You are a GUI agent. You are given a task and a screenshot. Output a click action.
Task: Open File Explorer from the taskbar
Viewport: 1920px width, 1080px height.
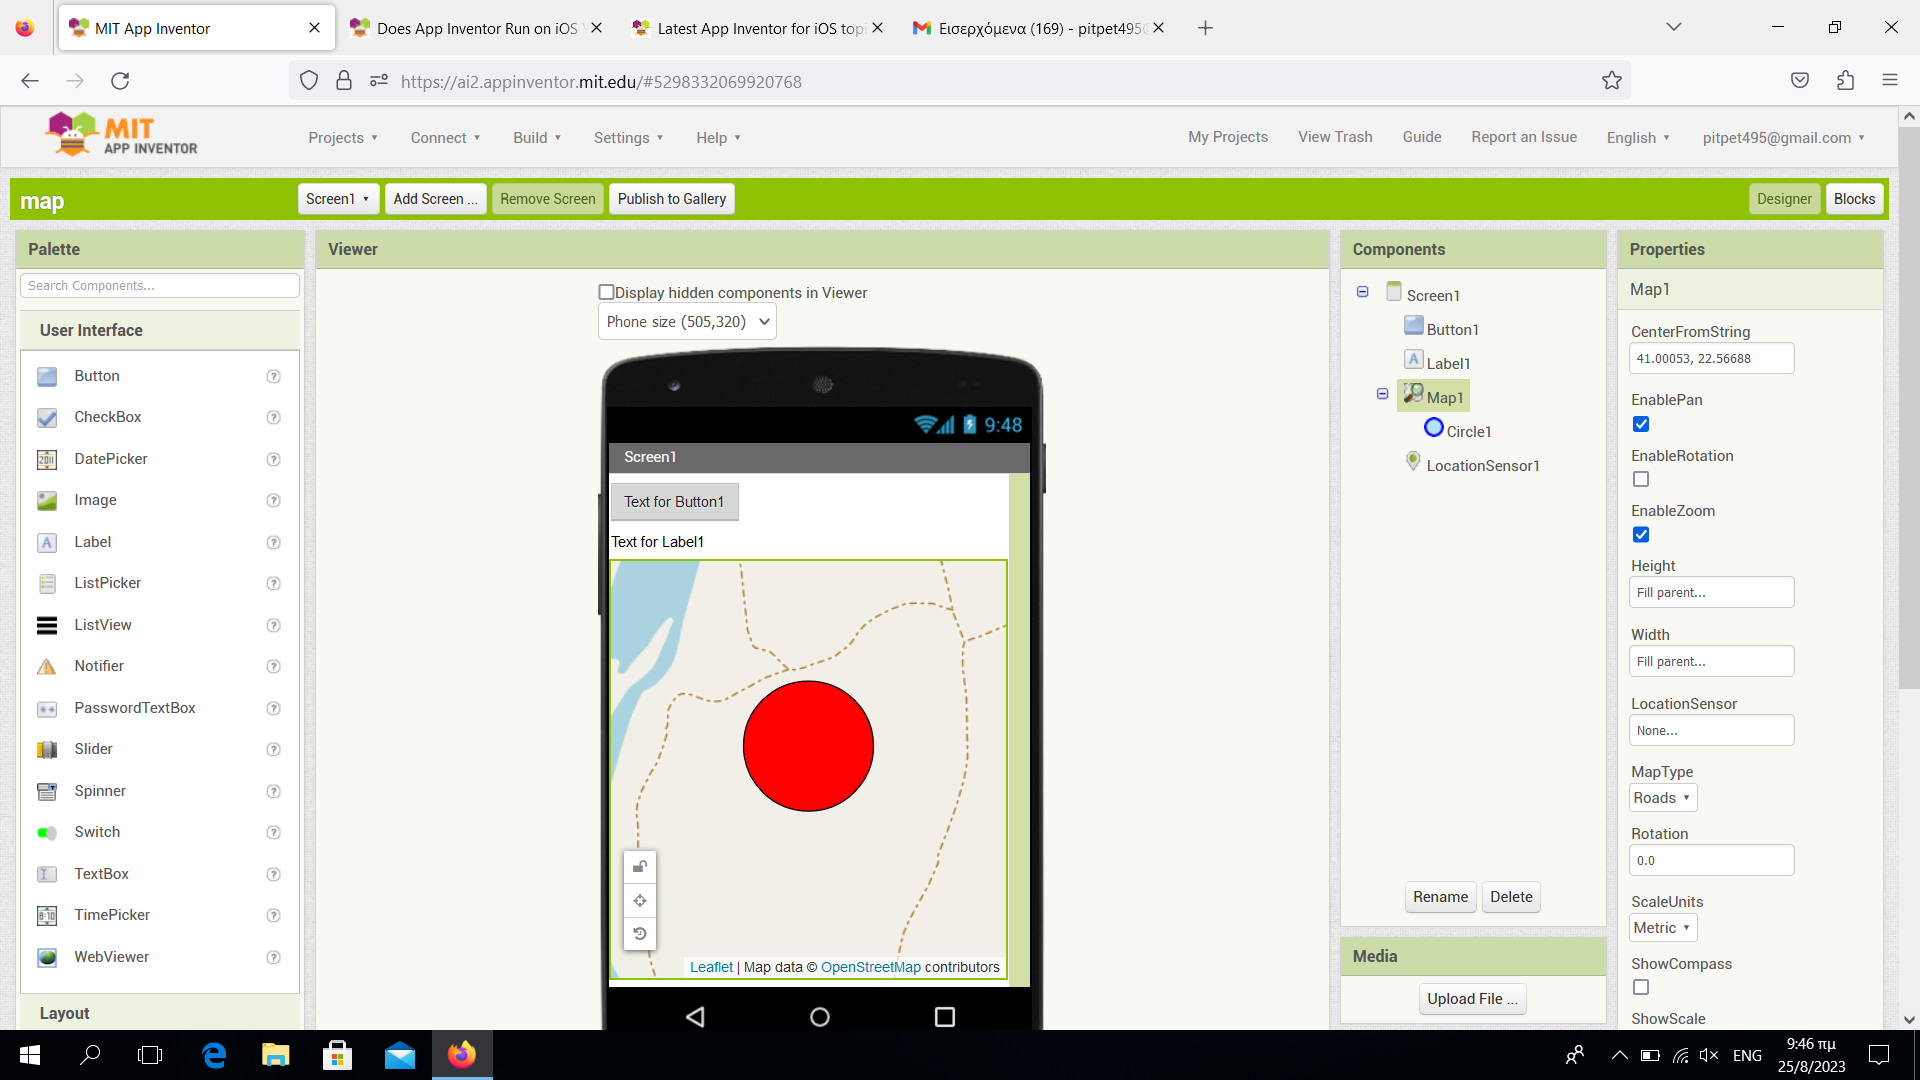click(x=275, y=1055)
